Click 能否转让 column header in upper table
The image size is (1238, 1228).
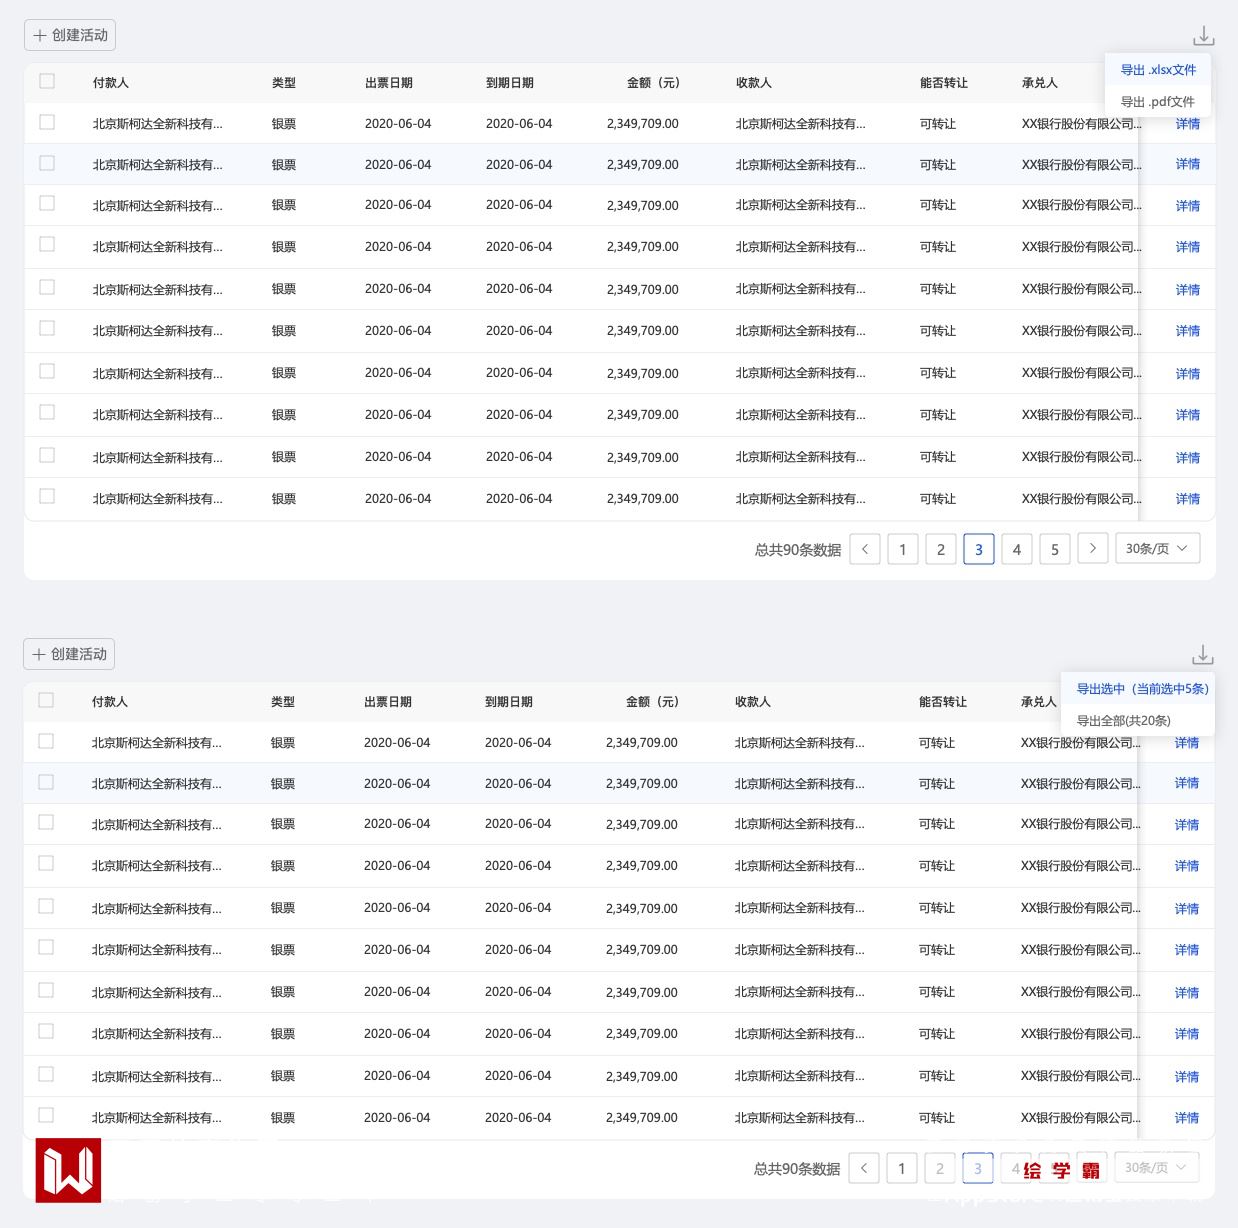(944, 83)
